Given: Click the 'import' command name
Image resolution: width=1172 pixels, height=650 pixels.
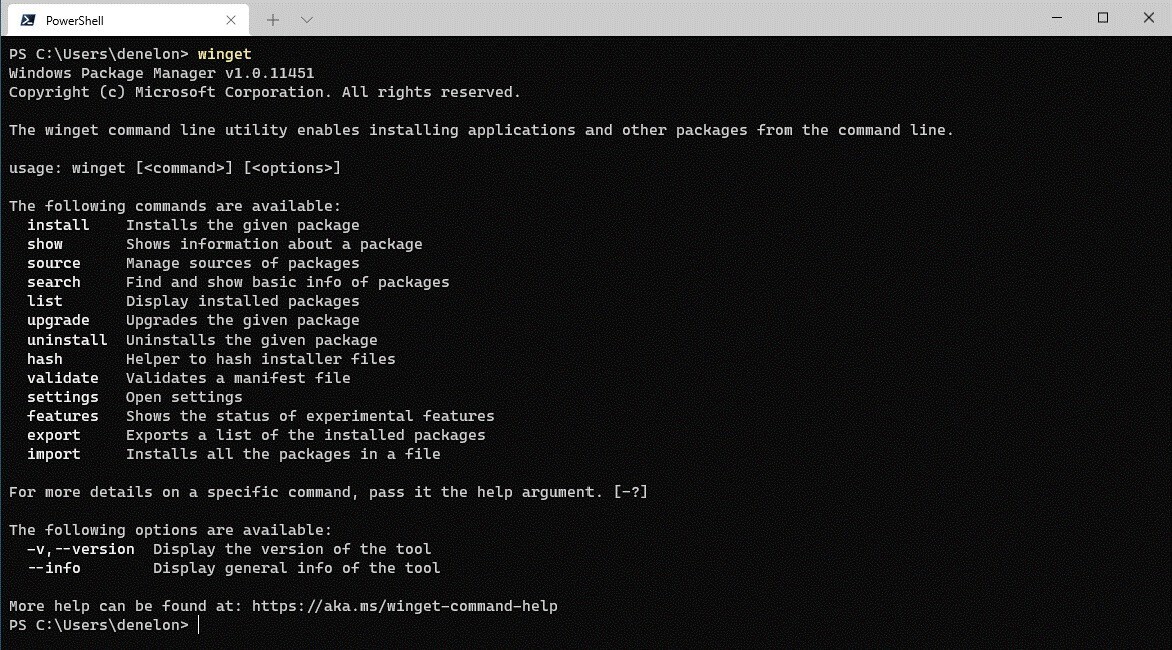Looking at the screenshot, I should [x=54, y=454].
